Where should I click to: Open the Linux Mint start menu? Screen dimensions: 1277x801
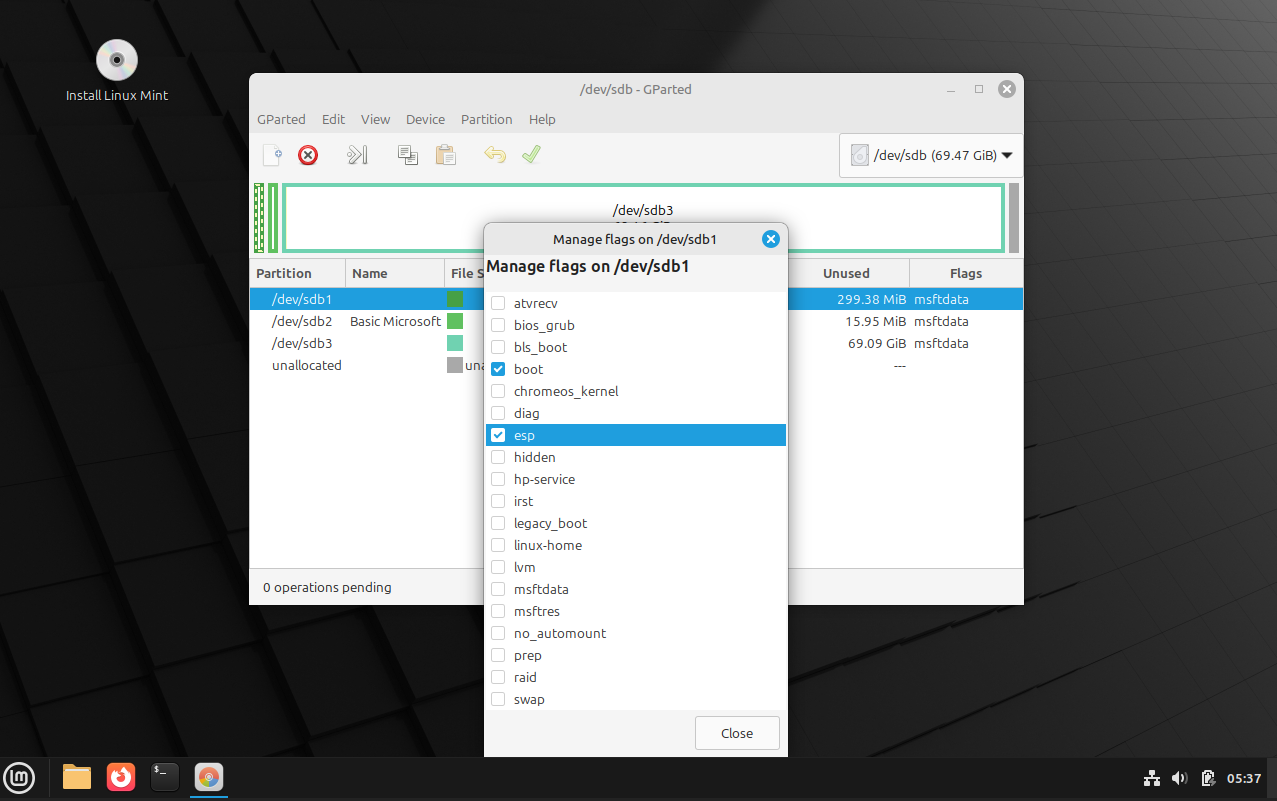click(20, 777)
